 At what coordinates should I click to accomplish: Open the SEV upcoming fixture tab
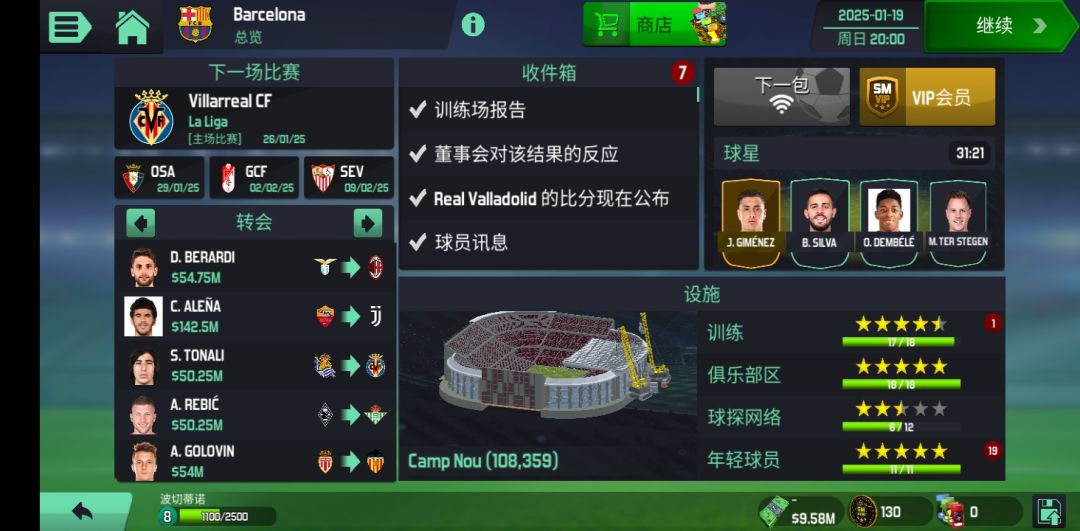coord(349,178)
